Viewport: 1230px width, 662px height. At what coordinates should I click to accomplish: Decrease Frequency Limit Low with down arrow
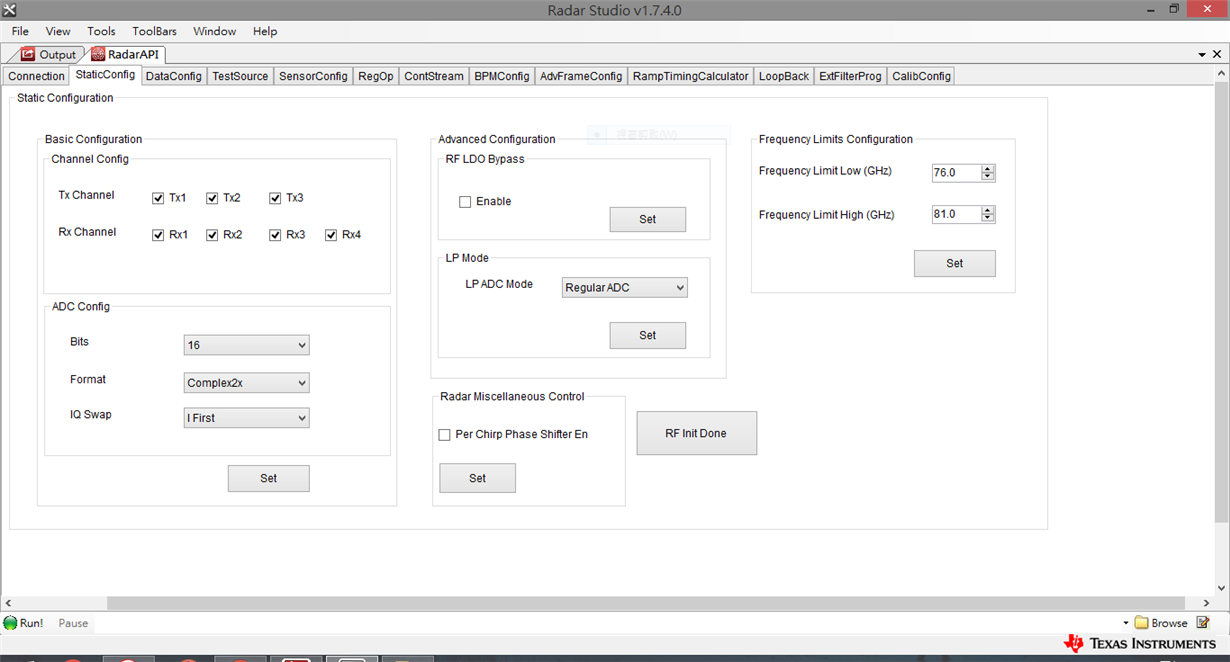988,177
